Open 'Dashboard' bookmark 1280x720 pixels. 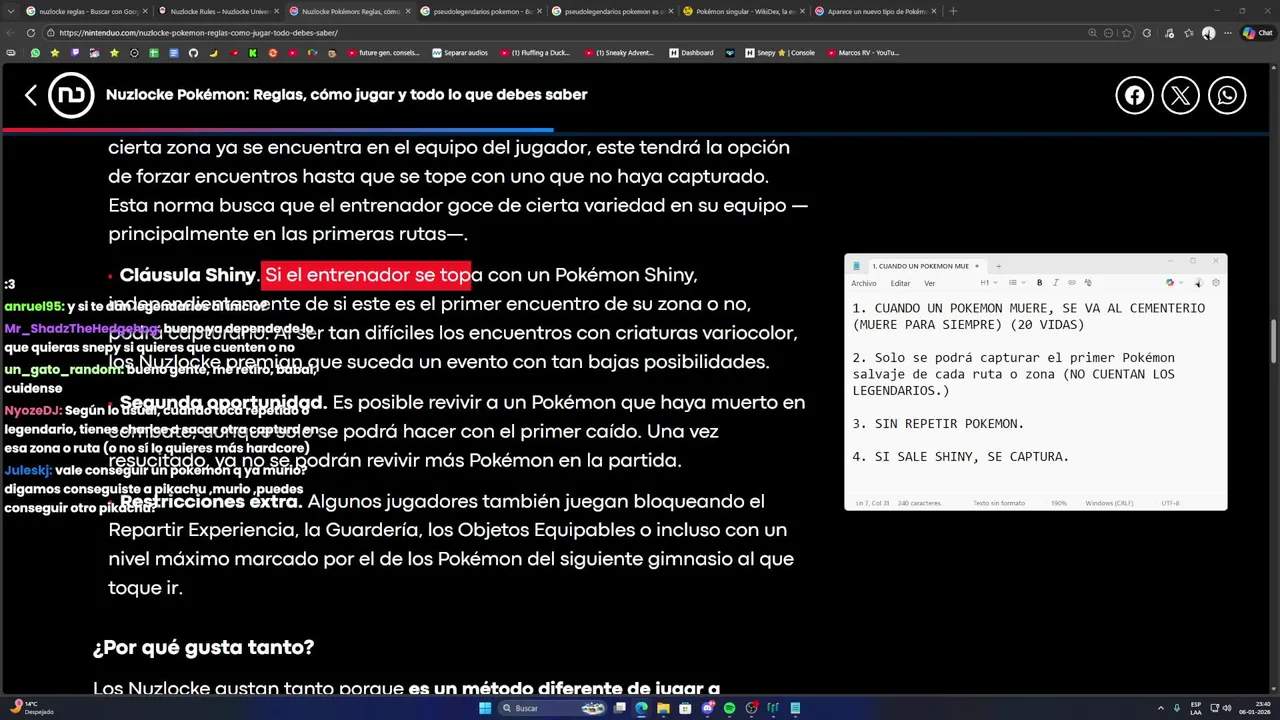click(x=691, y=53)
